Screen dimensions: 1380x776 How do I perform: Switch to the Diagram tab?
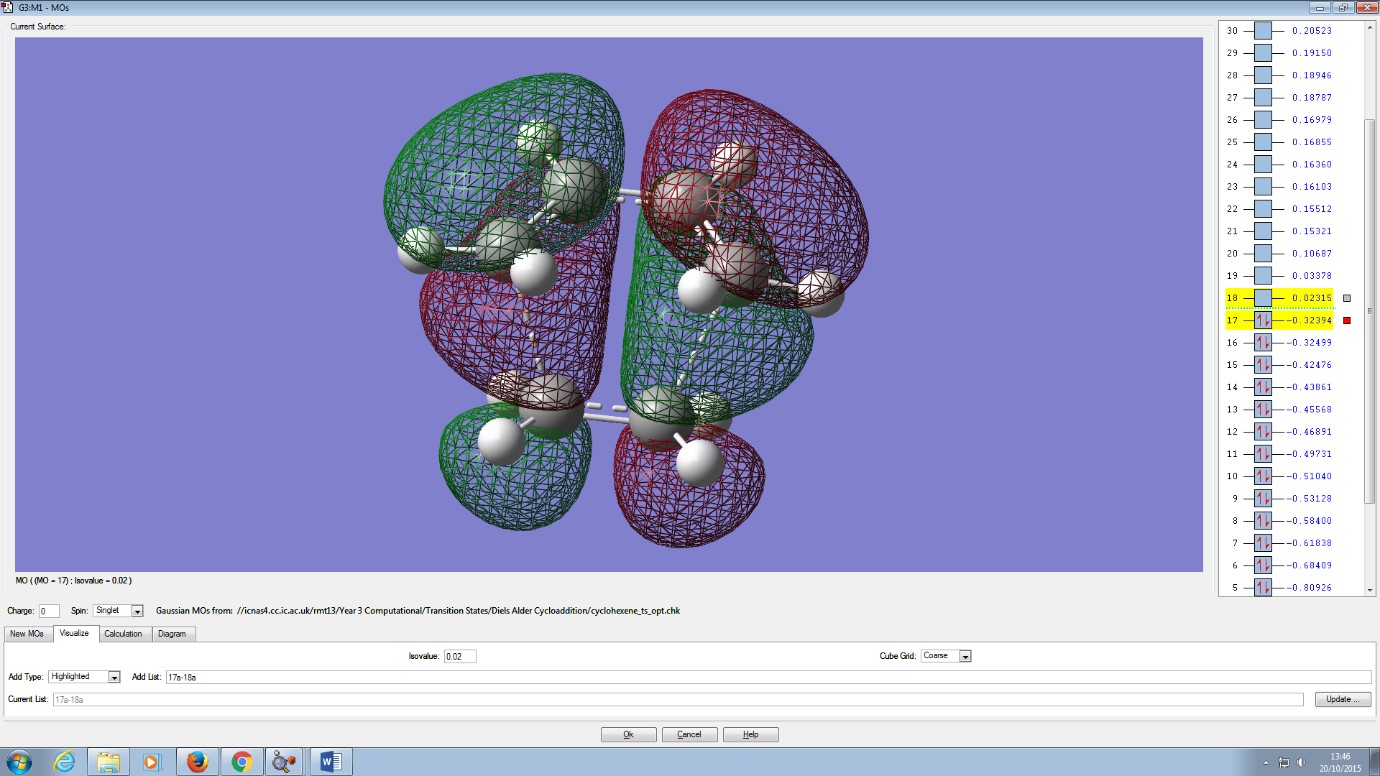coord(172,634)
